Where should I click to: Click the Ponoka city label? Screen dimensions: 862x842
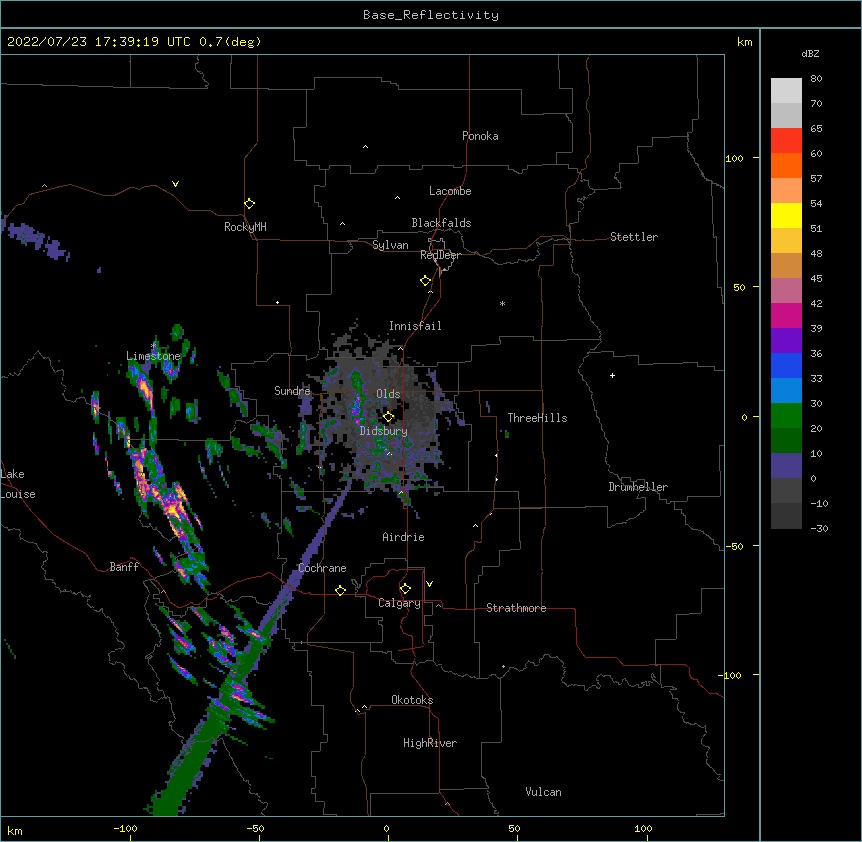click(480, 136)
